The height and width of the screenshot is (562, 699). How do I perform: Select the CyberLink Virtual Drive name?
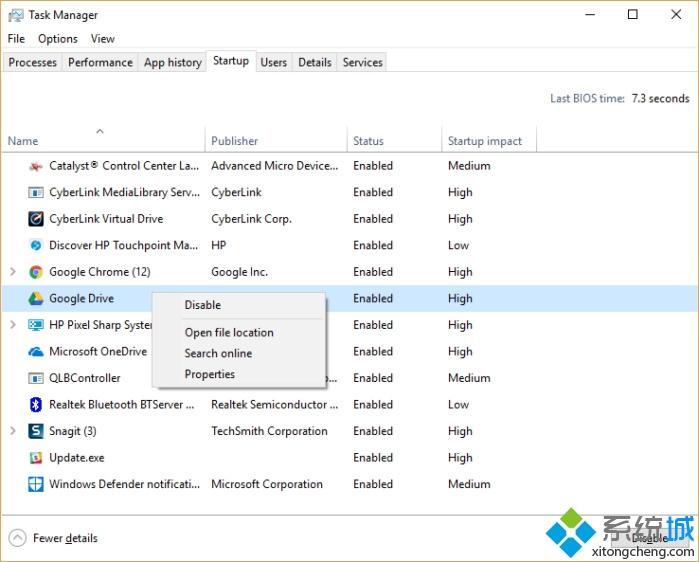pos(106,219)
